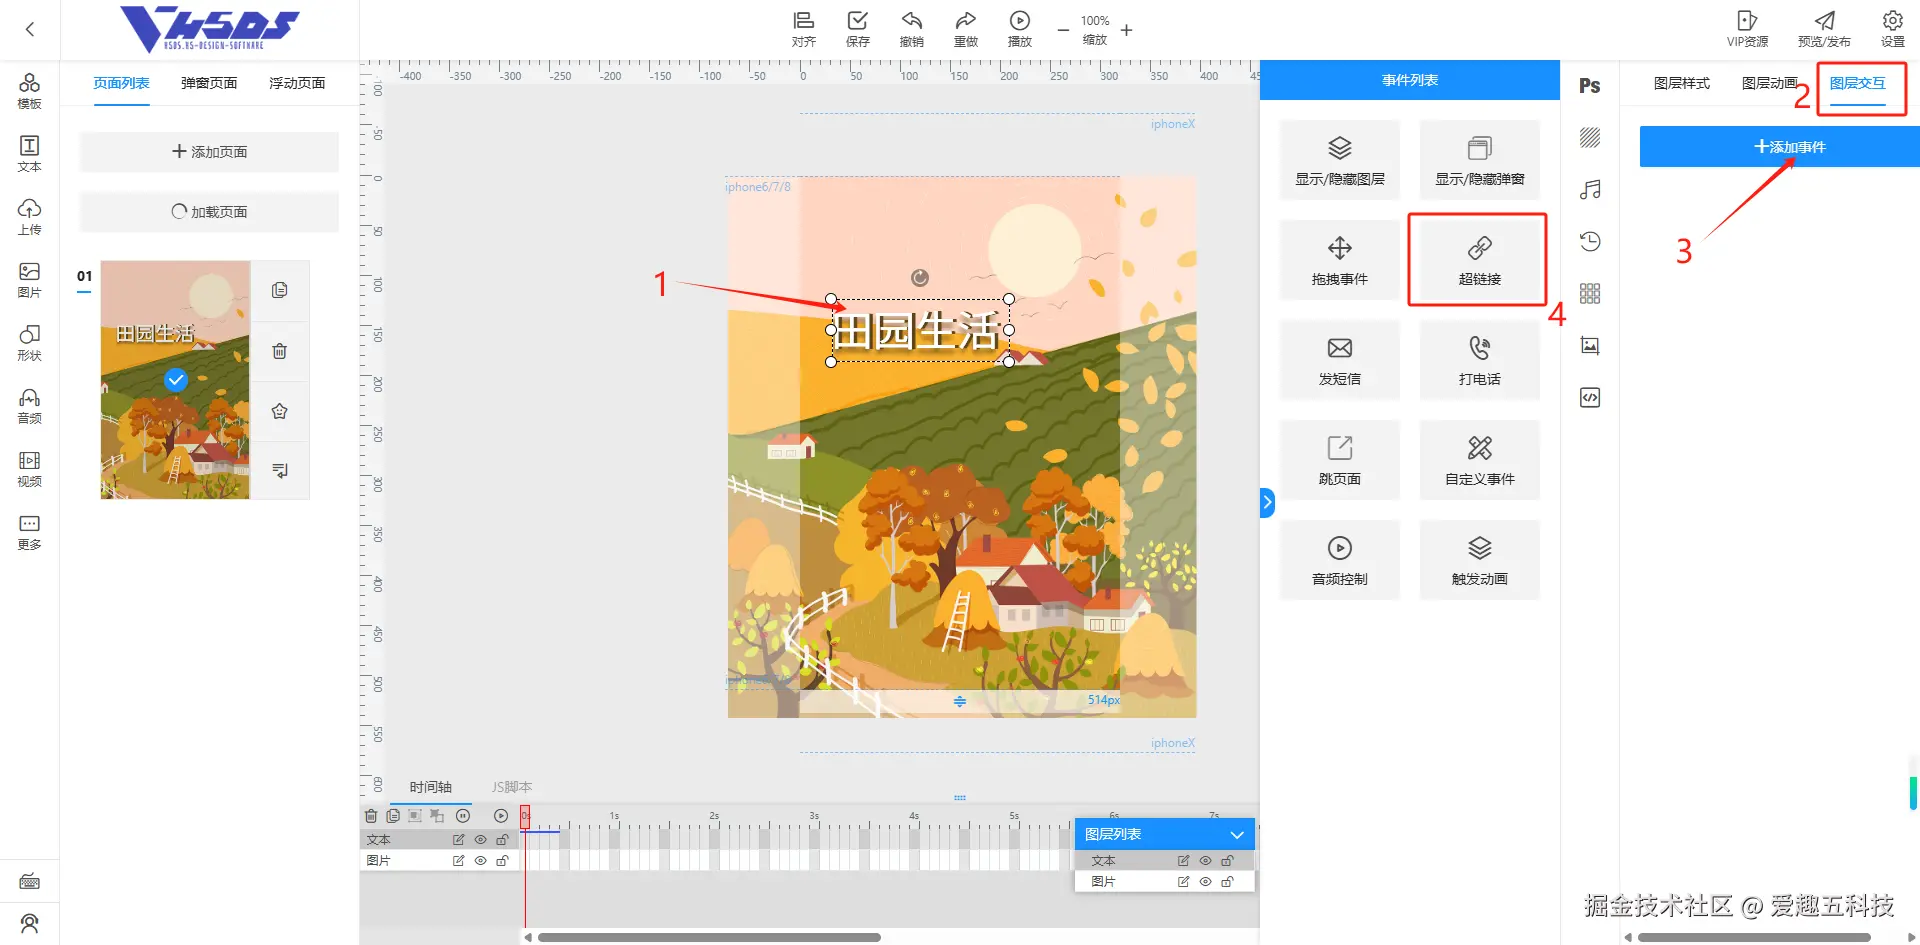Image resolution: width=1920 pixels, height=945 pixels.
Task: Toggle 图片 visibility in 图层列表 panel
Action: pyautogui.click(x=1205, y=882)
